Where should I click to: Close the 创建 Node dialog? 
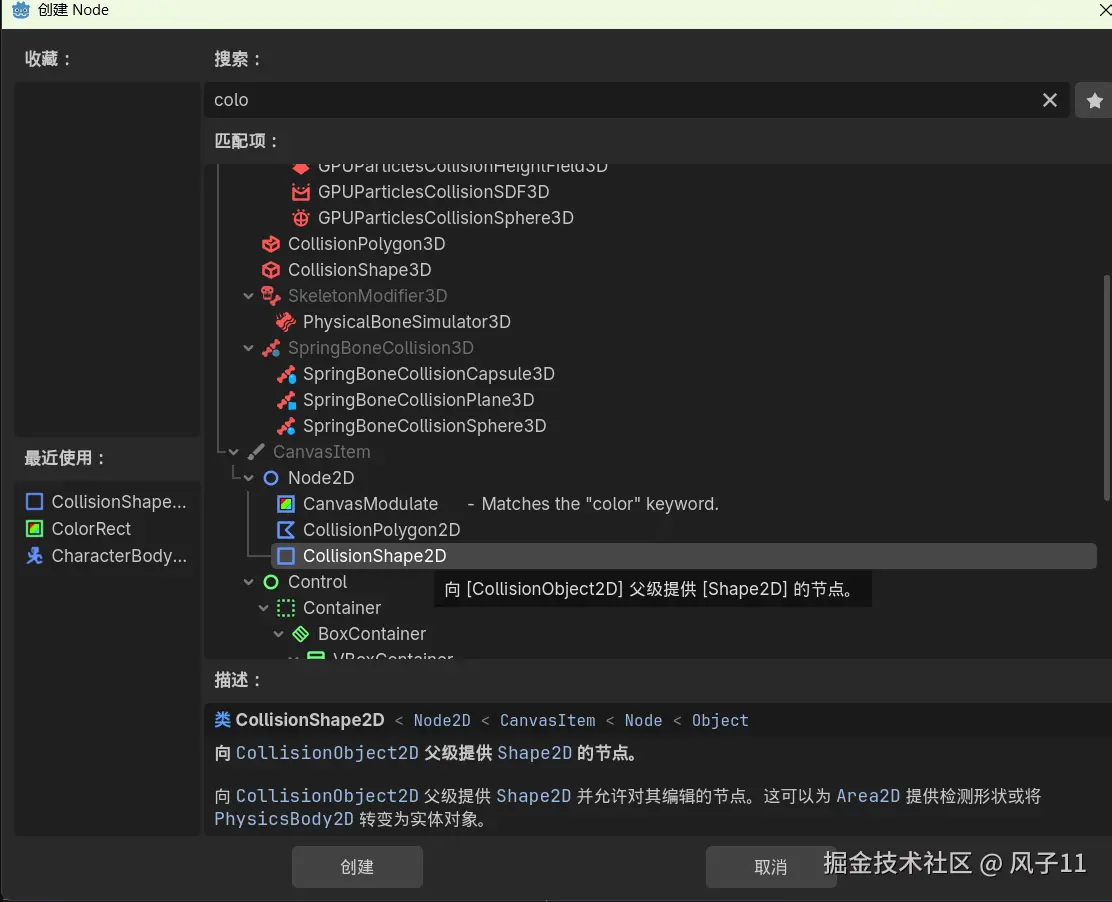pos(1104,9)
